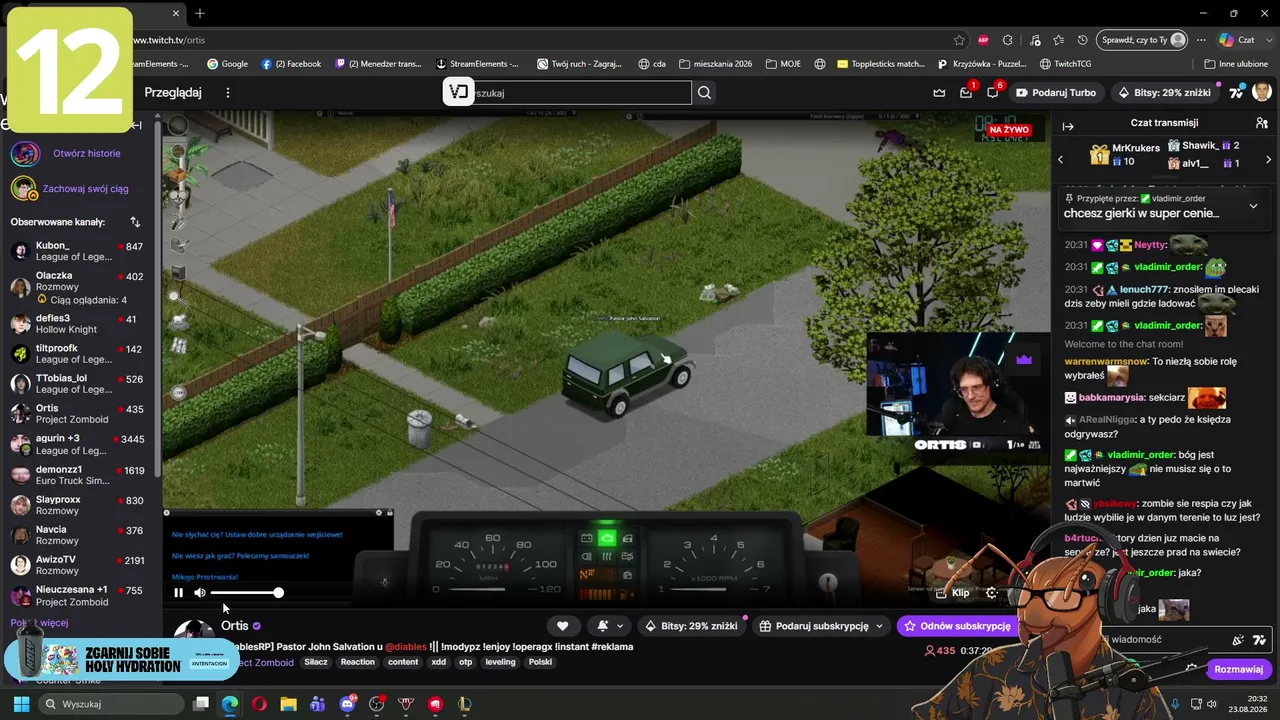Show next gift leaderboard entry arrow
This screenshot has width=1280, height=720.
(x=1268, y=159)
